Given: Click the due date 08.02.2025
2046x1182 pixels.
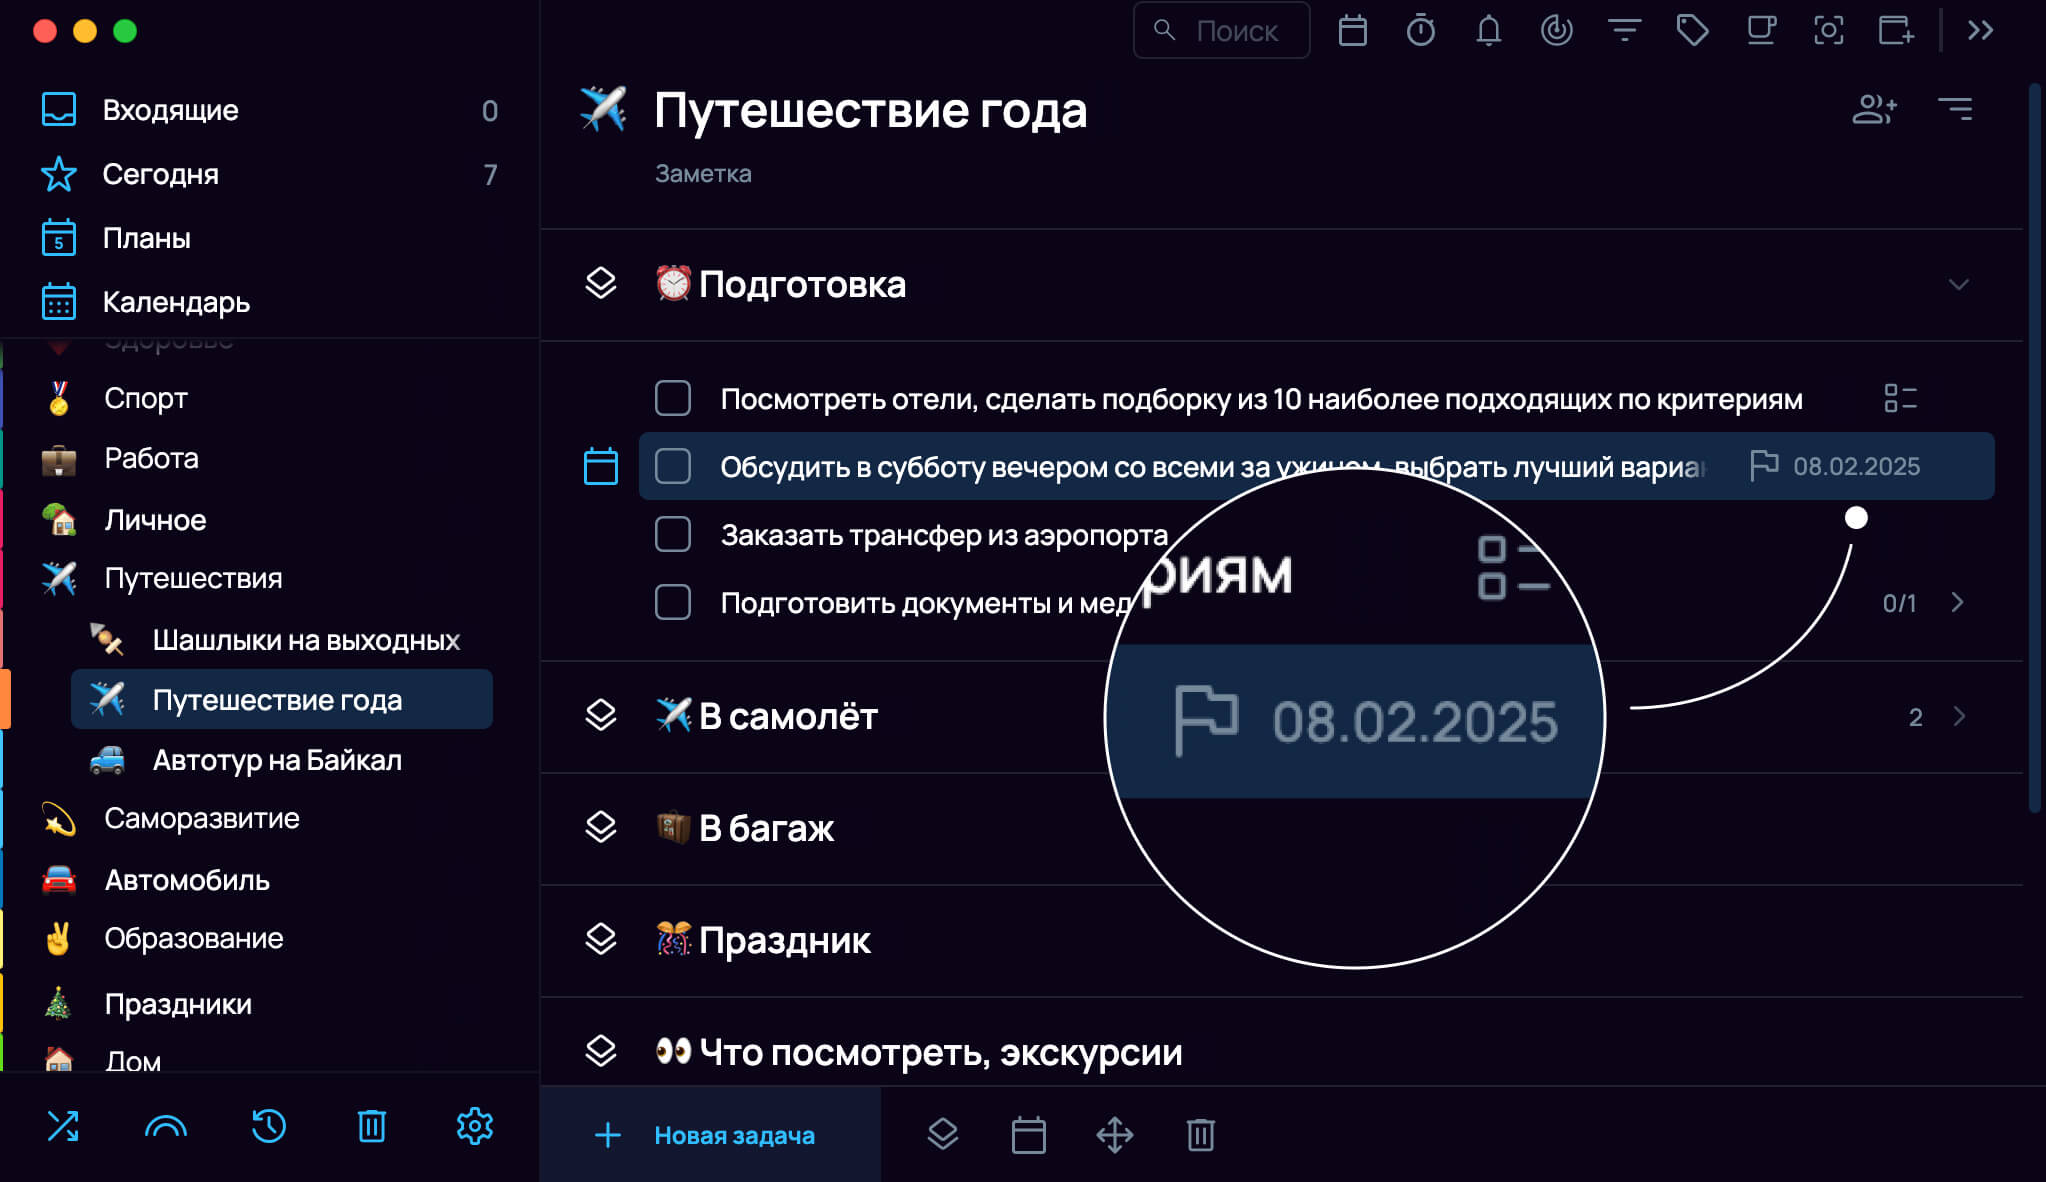Looking at the screenshot, I should click(x=1856, y=466).
